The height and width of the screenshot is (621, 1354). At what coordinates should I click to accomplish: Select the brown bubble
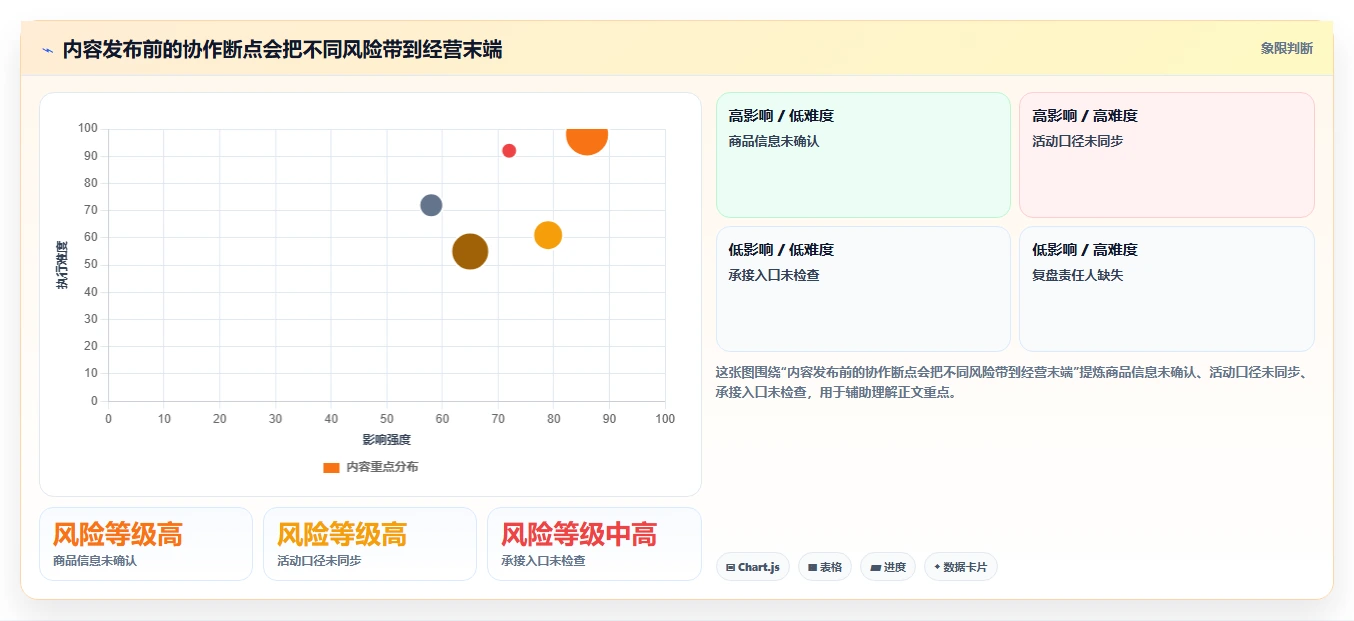(x=470, y=251)
